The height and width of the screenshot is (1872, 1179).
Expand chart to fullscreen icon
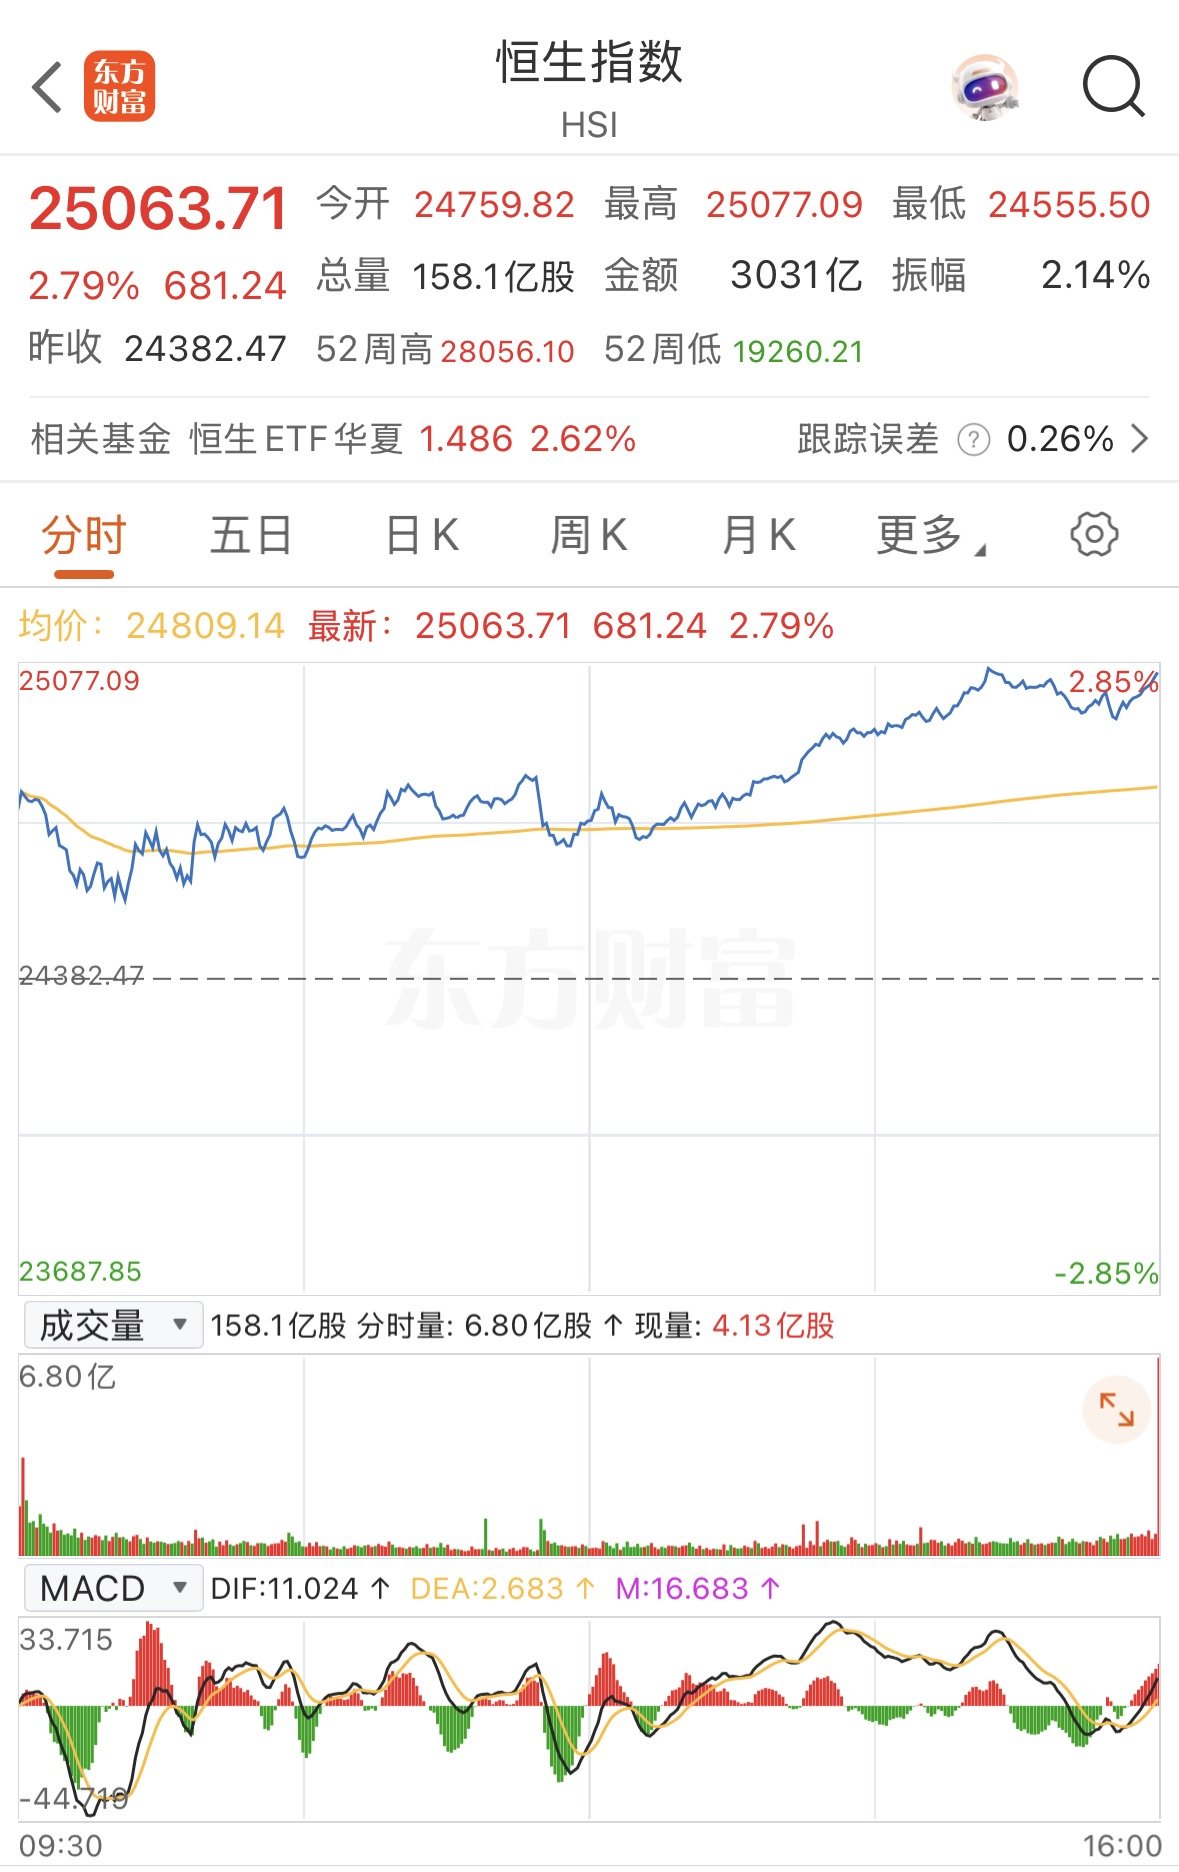click(x=1116, y=1410)
